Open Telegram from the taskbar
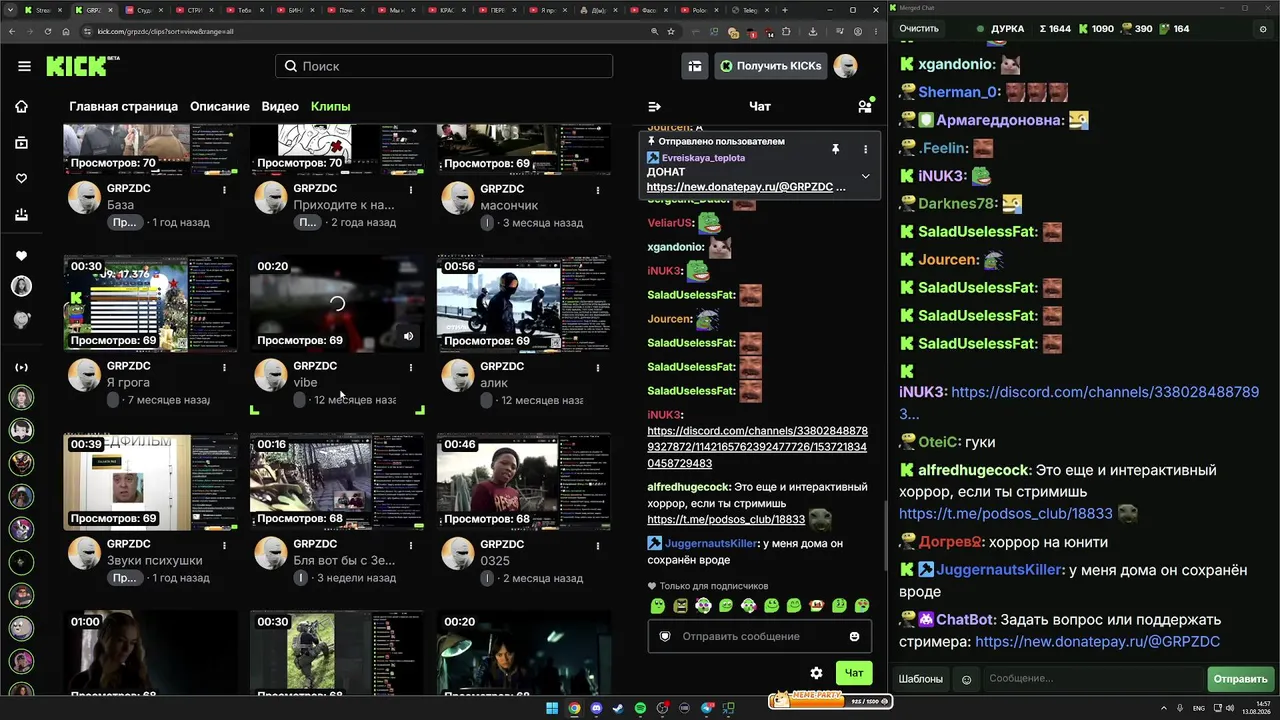The width and height of the screenshot is (1280, 720). (708, 708)
